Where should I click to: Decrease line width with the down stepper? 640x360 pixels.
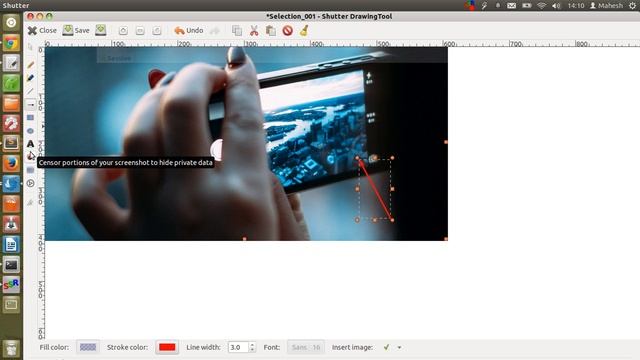pos(252,350)
